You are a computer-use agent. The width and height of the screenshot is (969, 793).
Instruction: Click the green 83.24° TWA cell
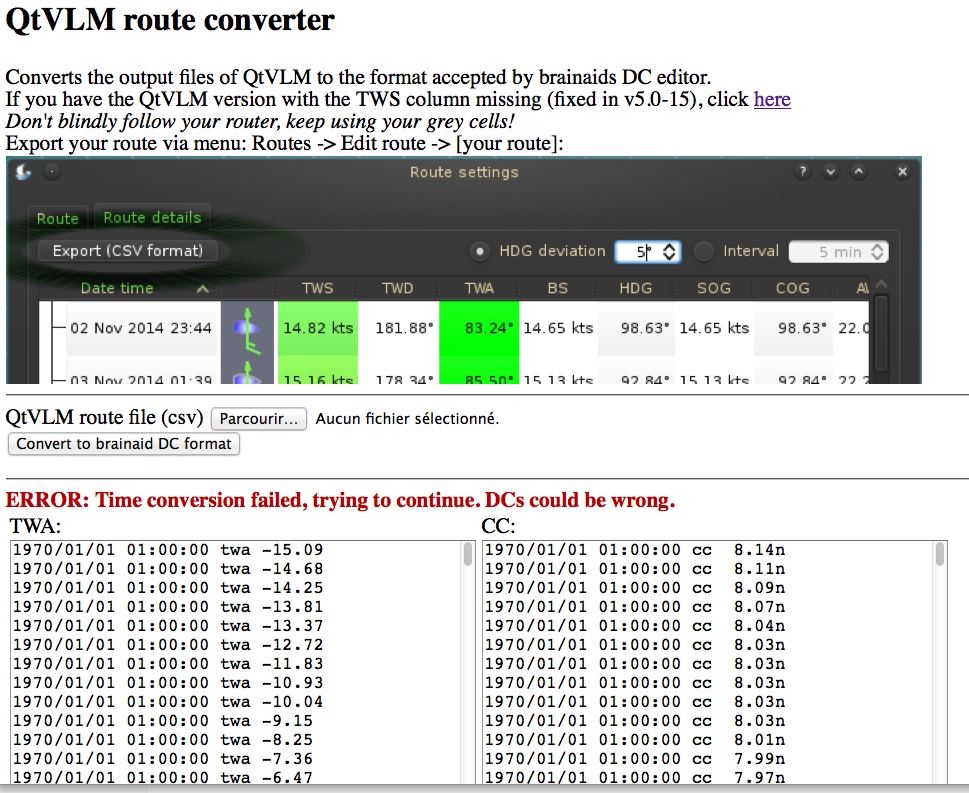(479, 328)
